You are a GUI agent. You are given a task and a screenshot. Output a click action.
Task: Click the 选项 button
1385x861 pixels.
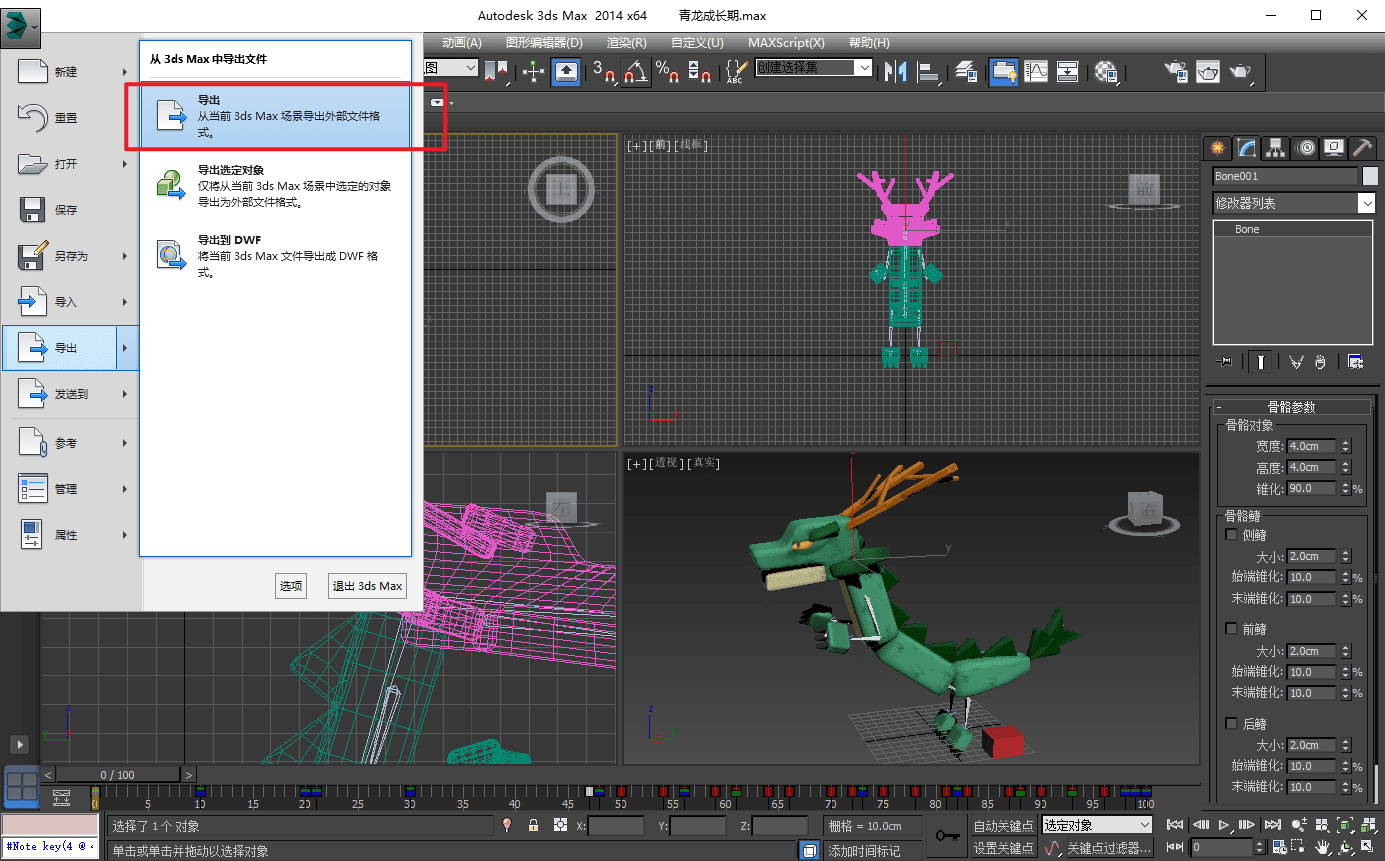(290, 586)
